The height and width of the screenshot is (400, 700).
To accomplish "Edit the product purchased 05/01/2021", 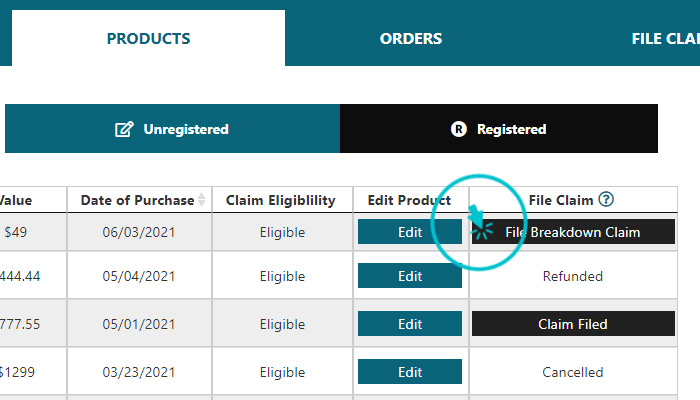I will pyautogui.click(x=410, y=324).
